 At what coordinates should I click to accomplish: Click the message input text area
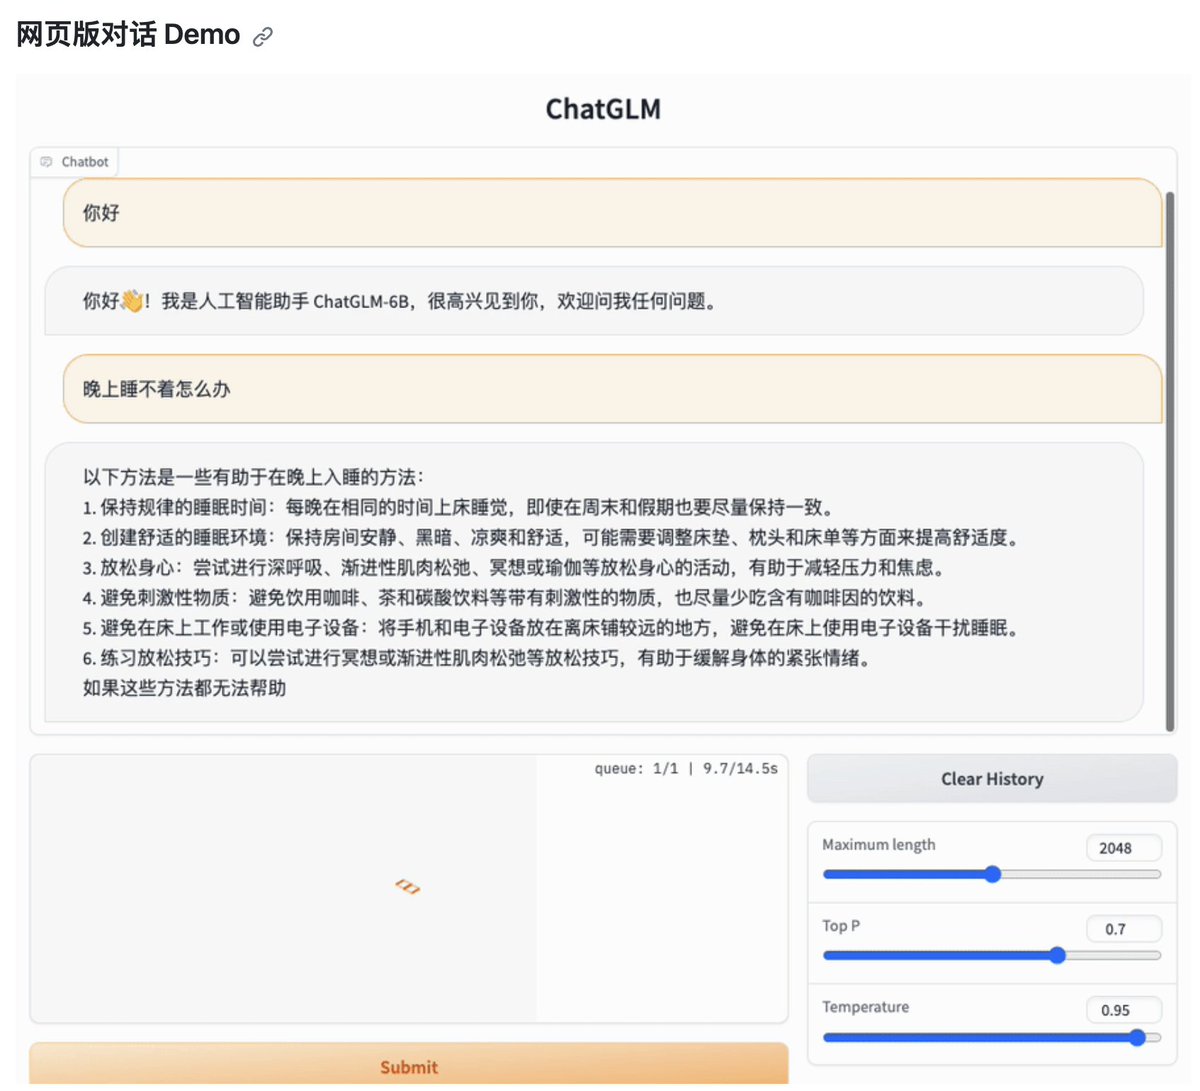point(409,888)
